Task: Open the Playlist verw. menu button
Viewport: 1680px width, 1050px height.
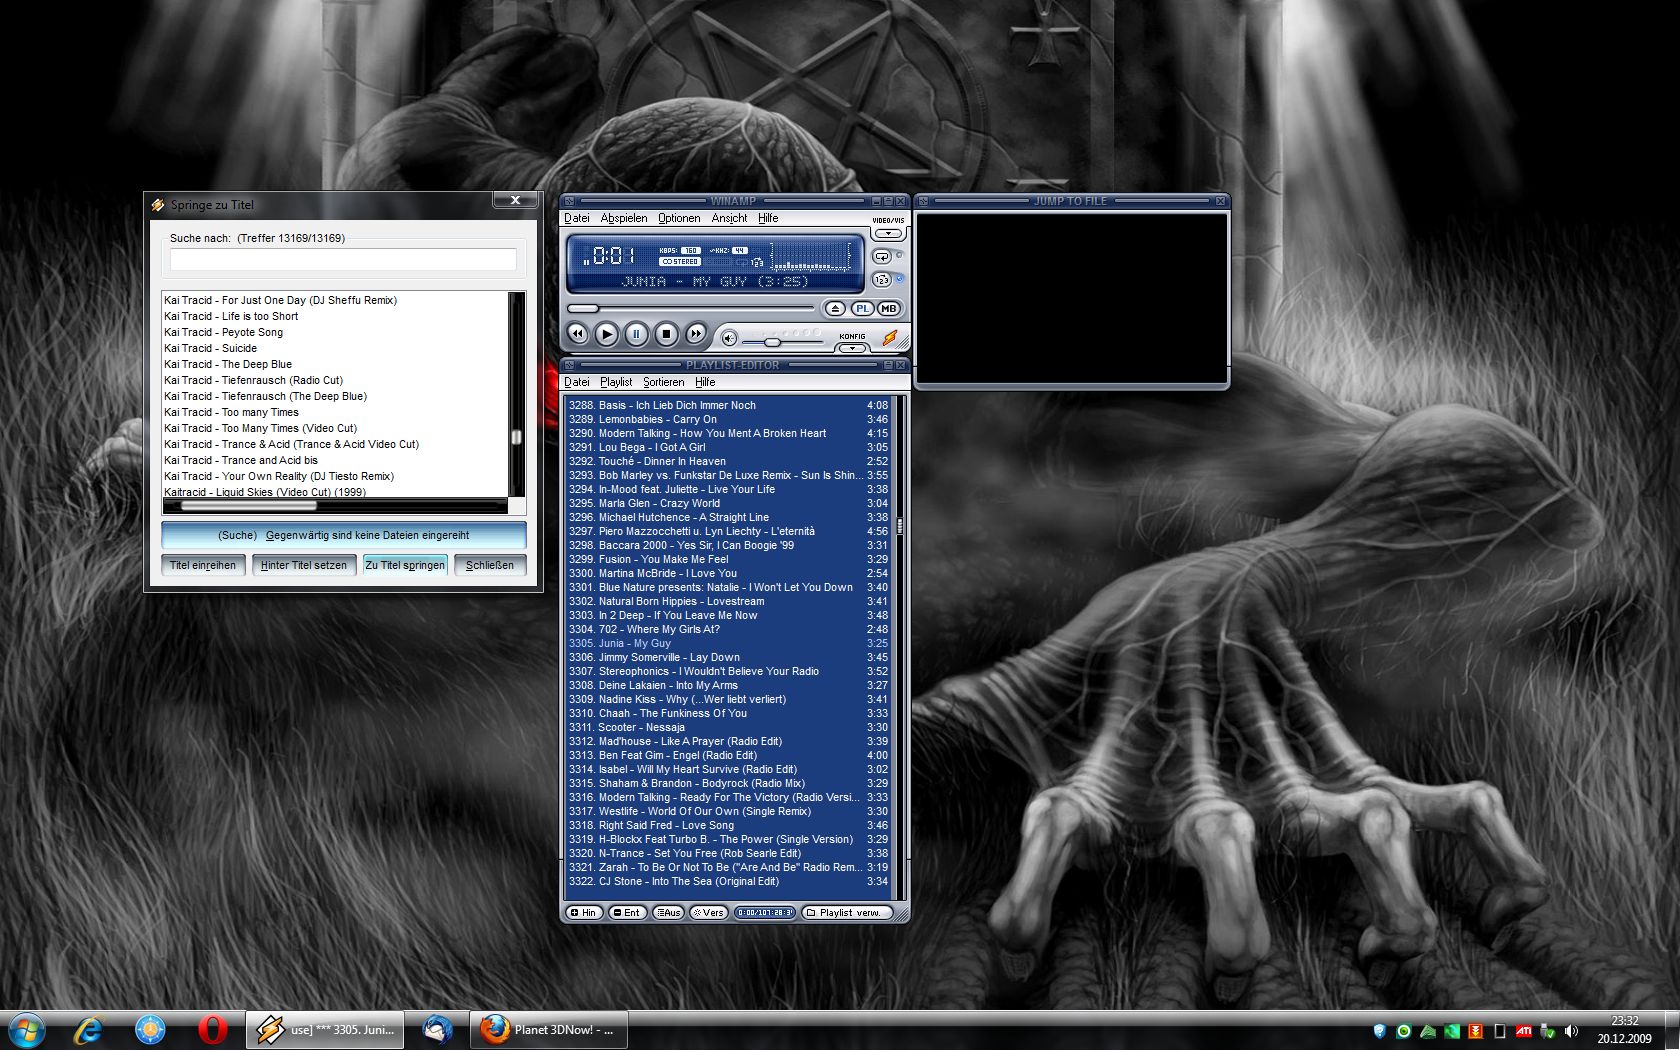Action: pyautogui.click(x=846, y=912)
